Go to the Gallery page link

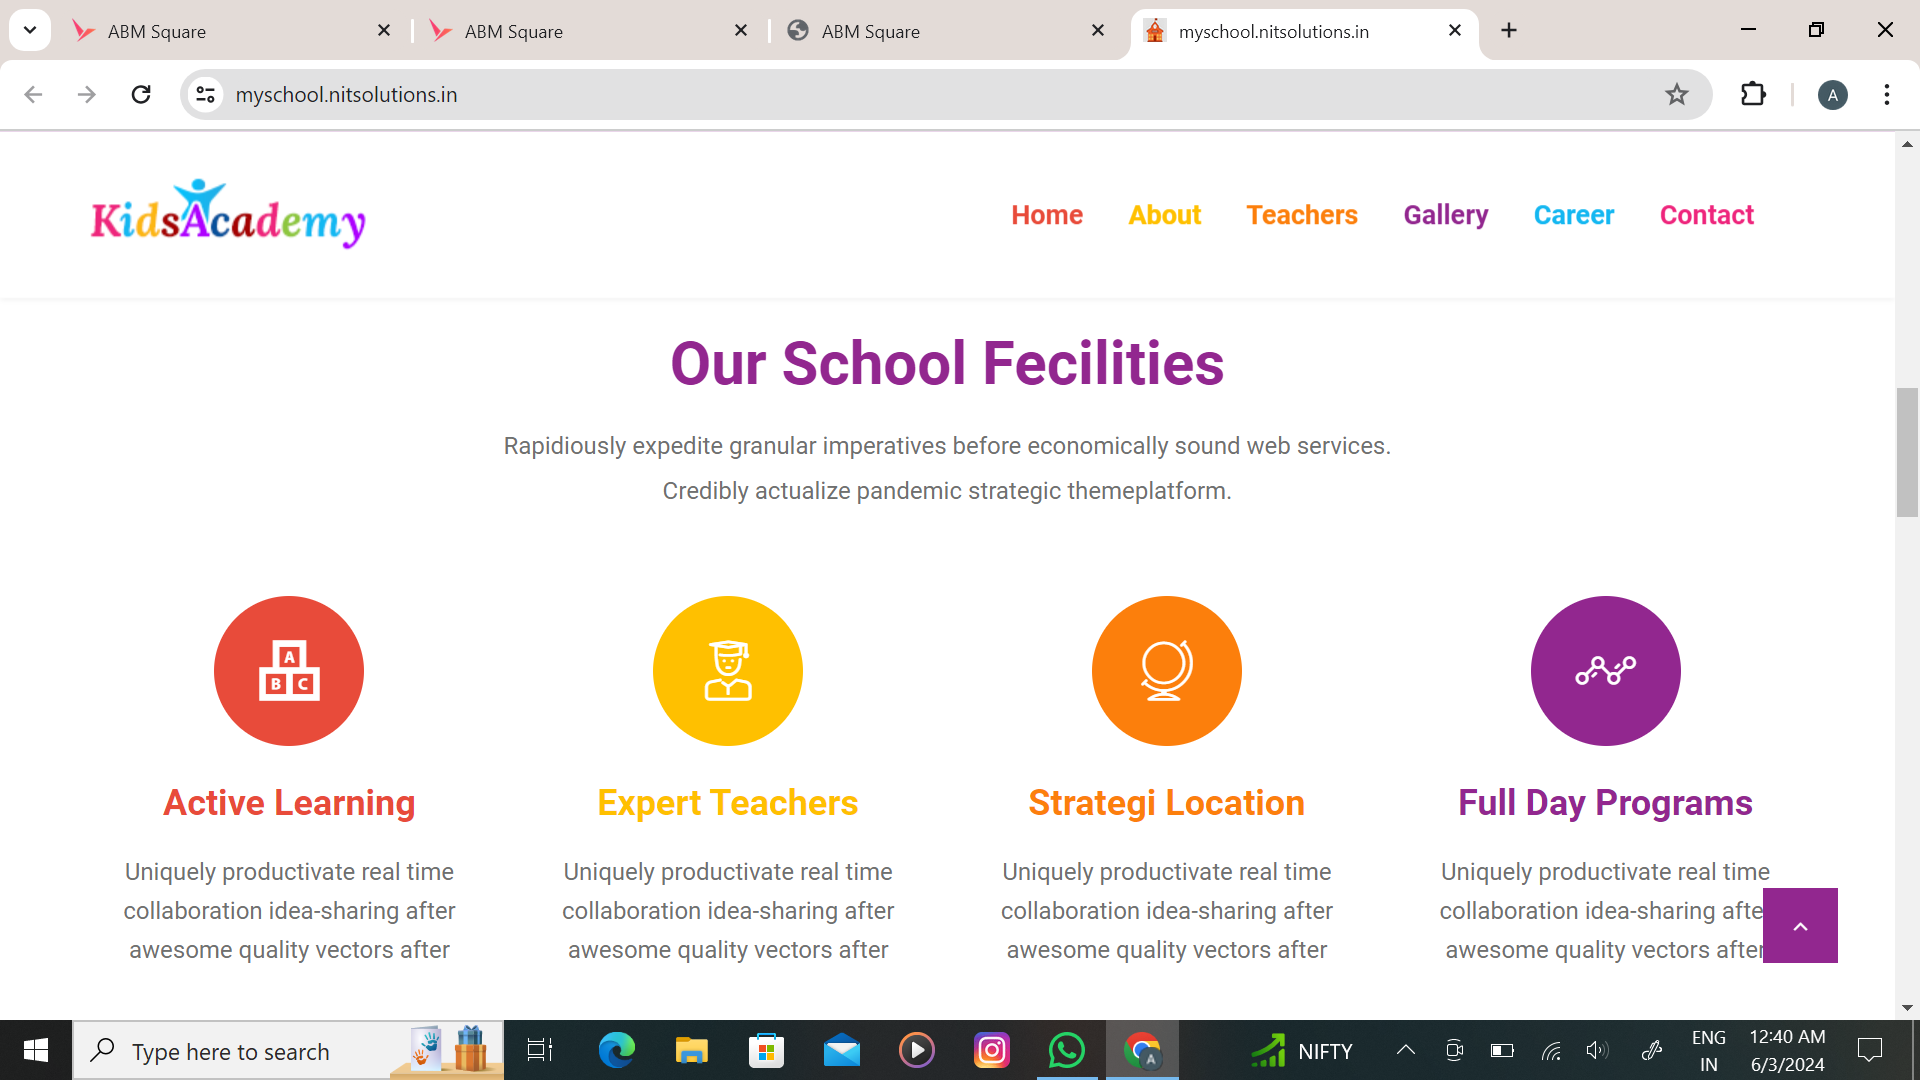[x=1445, y=215]
